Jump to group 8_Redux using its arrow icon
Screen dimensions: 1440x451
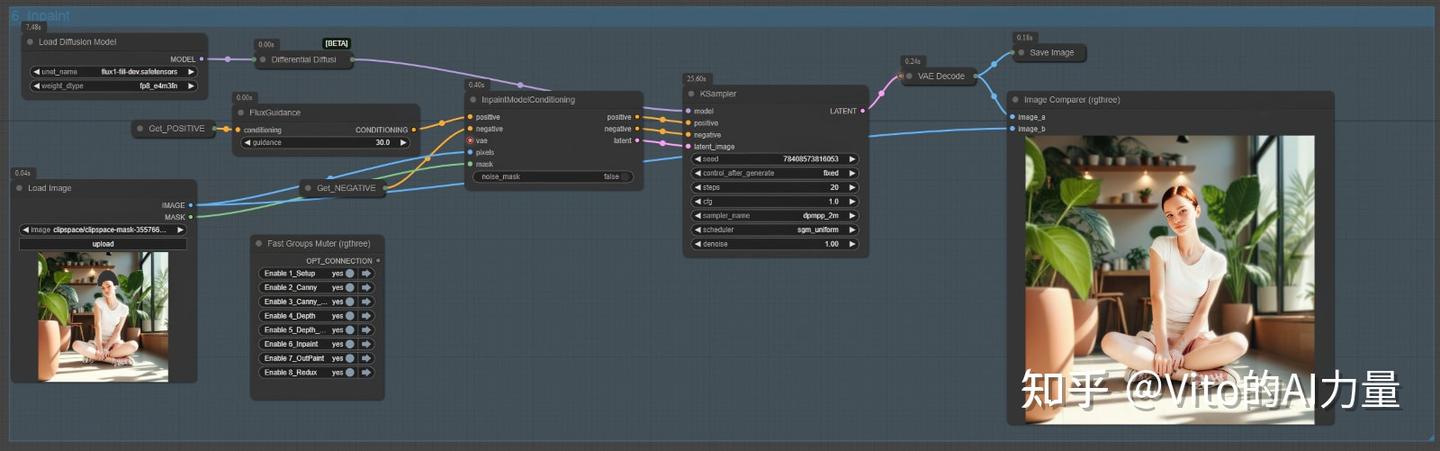366,372
